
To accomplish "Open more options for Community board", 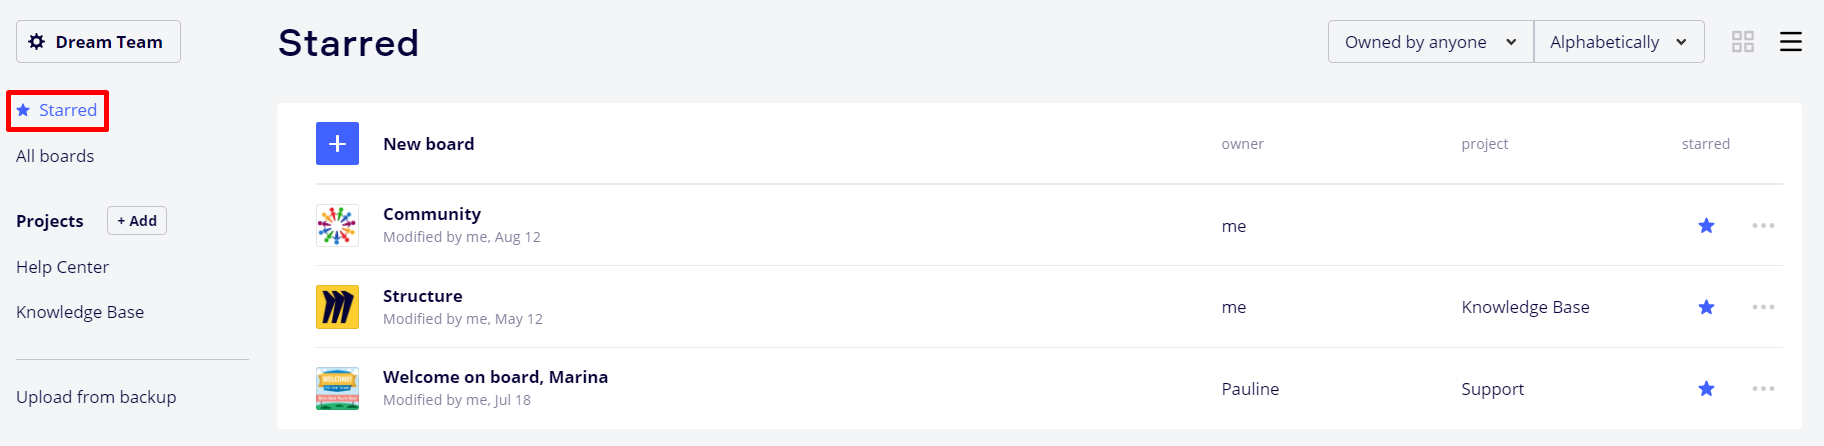I will point(1763,226).
